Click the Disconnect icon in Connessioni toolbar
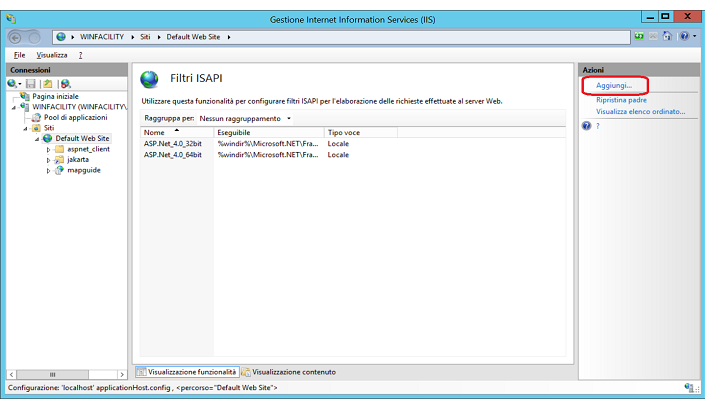 66,84
